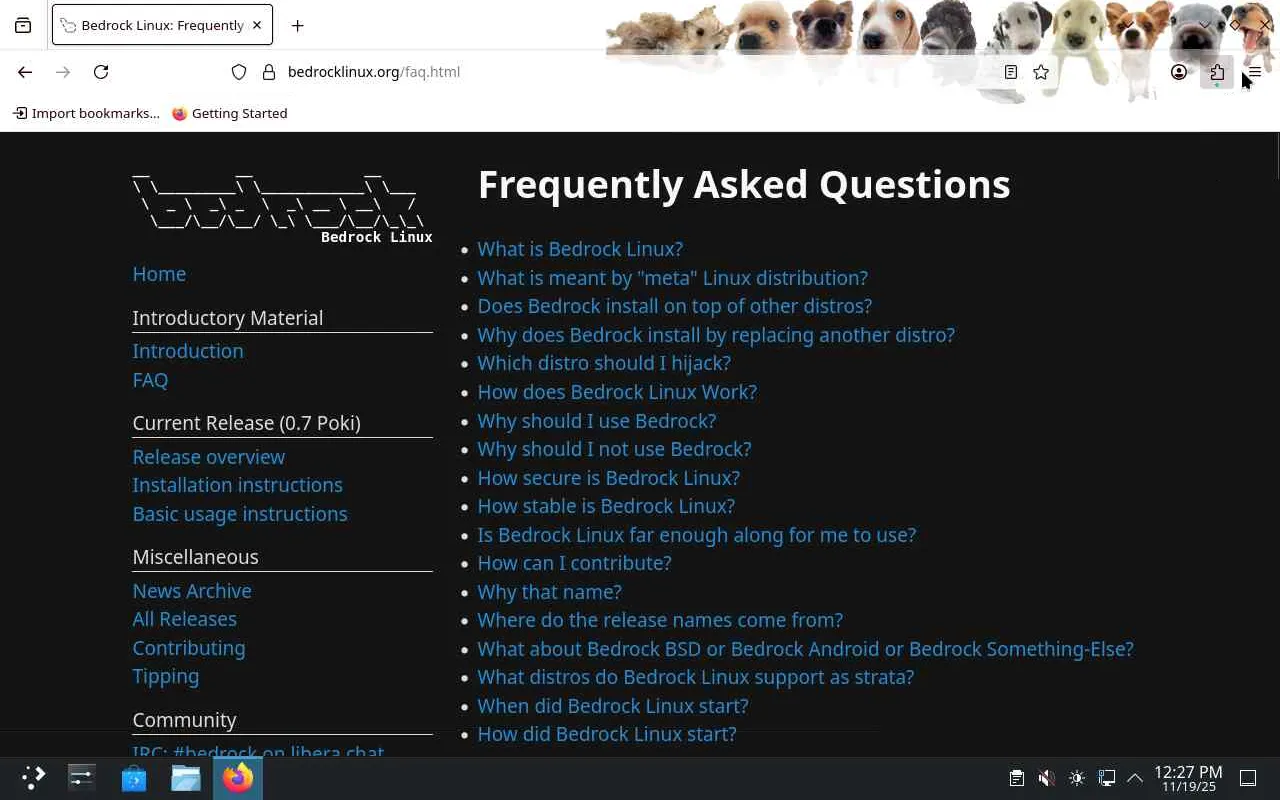Go back to the previous page
Image resolution: width=1280 pixels, height=800 pixels.
pyautogui.click(x=25, y=72)
